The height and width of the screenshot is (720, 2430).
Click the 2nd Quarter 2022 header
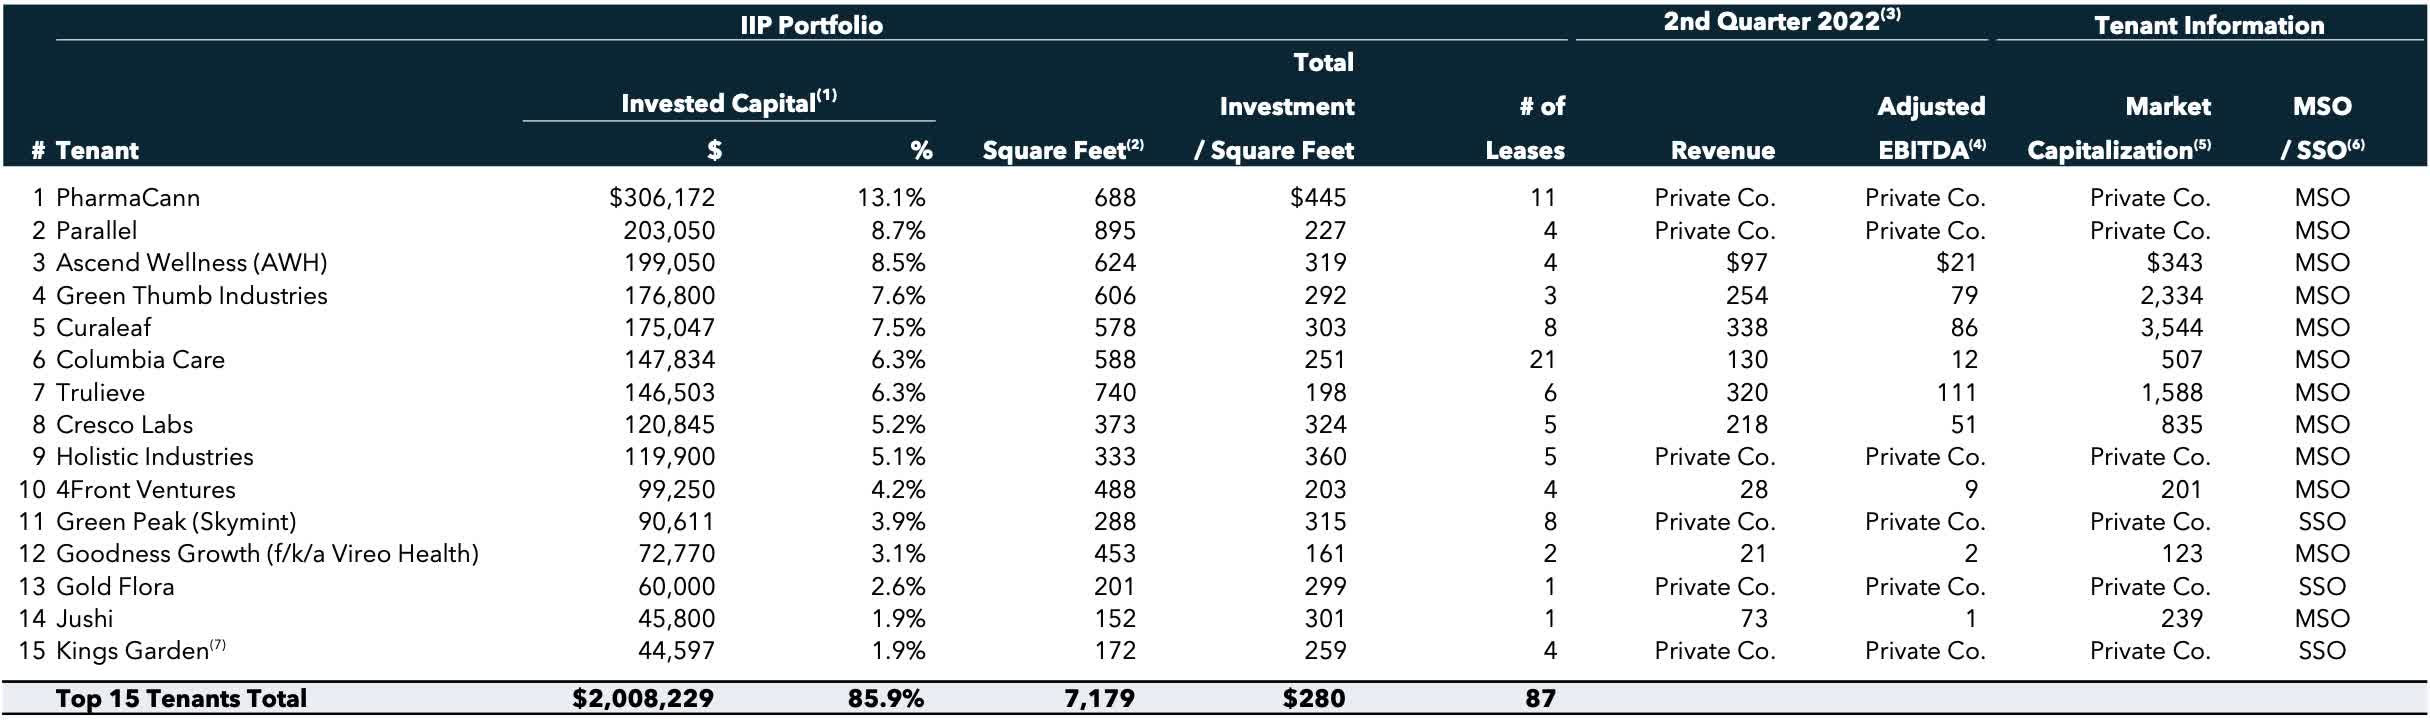1781,21
